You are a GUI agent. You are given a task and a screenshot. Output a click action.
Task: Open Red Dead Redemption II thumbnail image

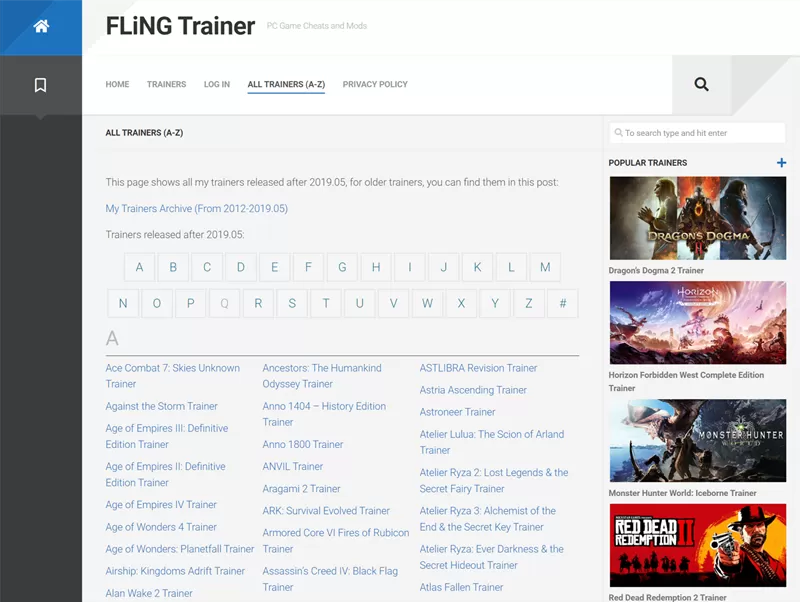click(x=697, y=545)
